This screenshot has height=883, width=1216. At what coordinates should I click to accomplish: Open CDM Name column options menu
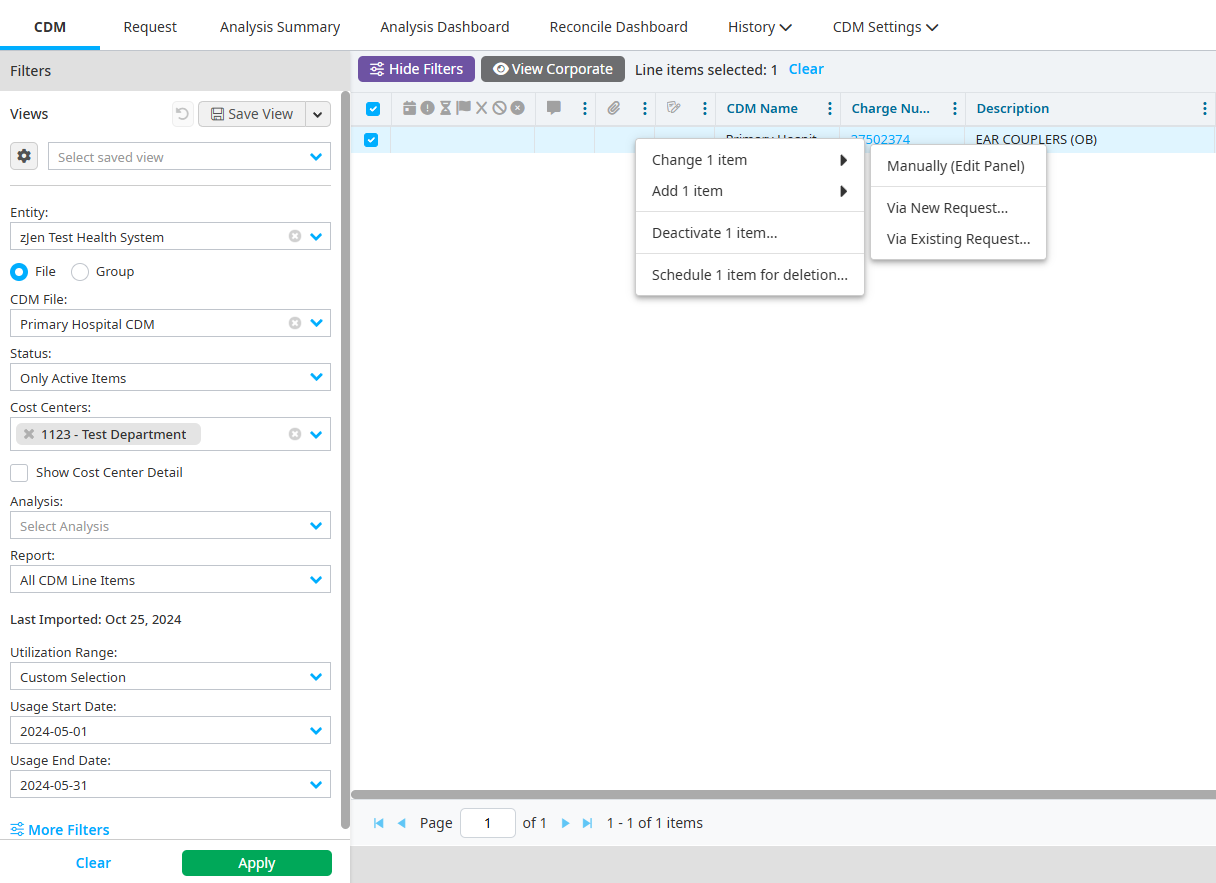[829, 108]
